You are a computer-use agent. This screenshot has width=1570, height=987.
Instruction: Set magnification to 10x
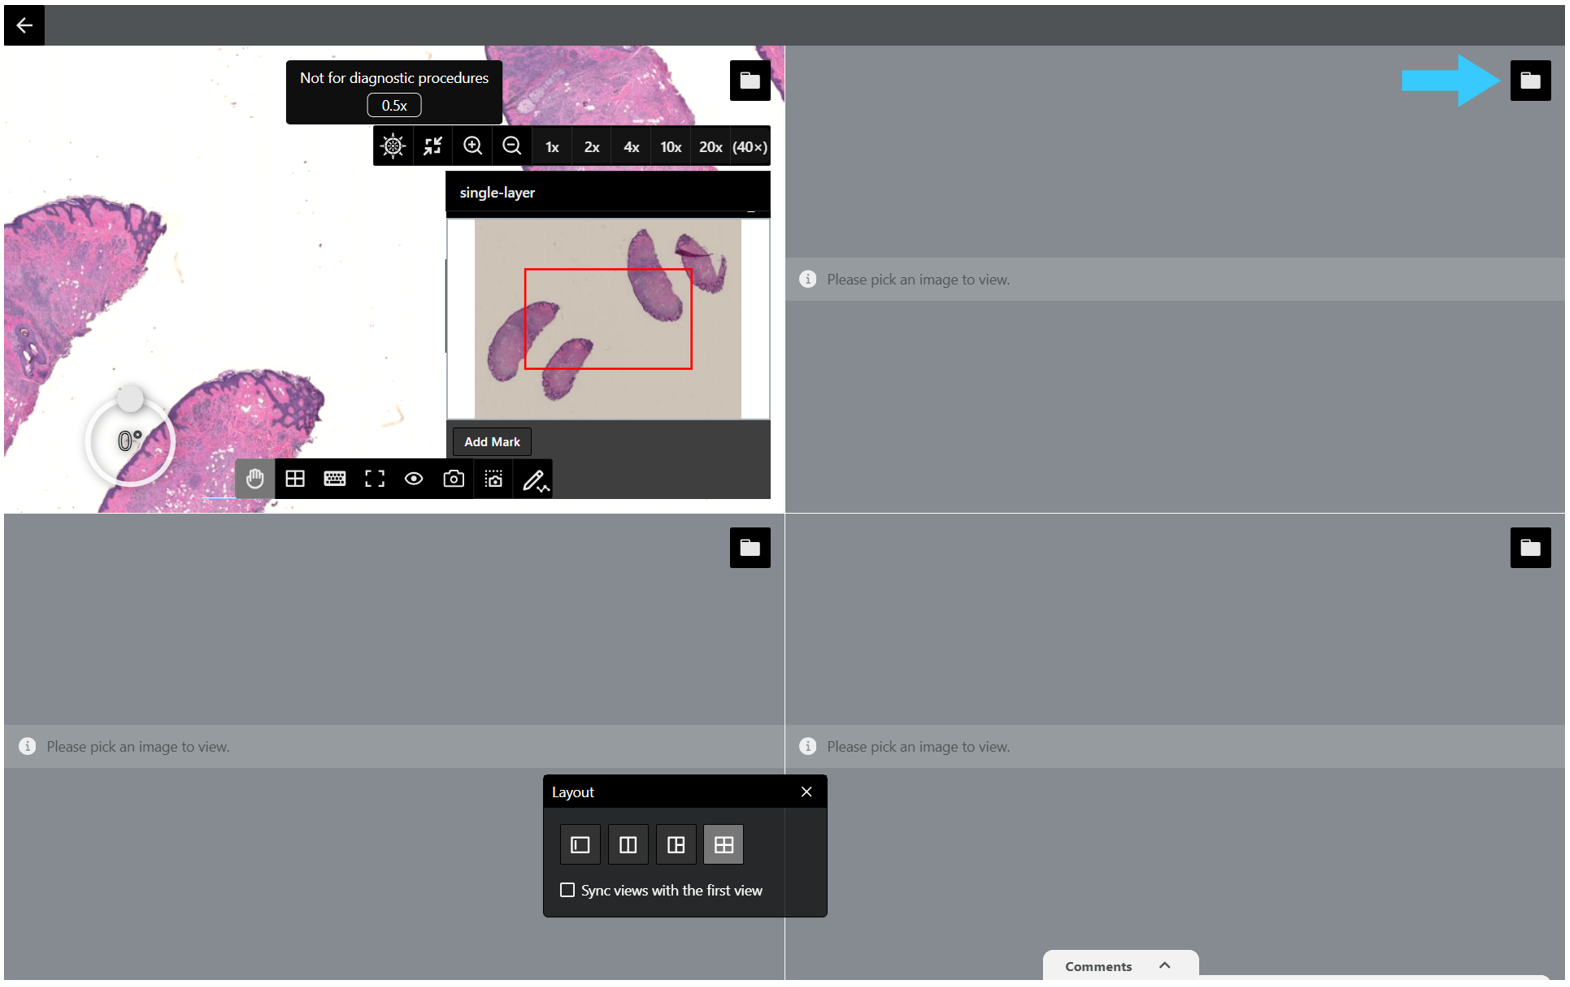tap(671, 147)
